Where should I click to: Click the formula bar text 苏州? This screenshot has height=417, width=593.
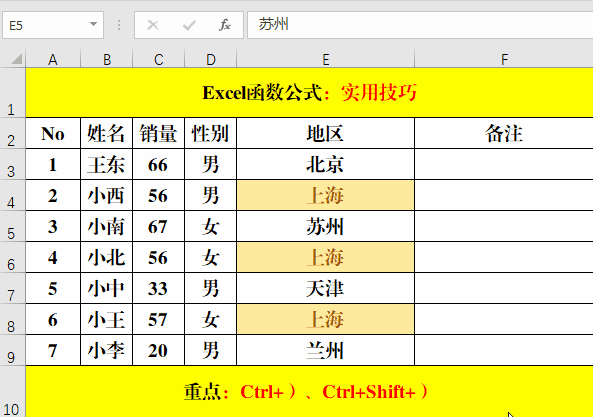tap(273, 25)
